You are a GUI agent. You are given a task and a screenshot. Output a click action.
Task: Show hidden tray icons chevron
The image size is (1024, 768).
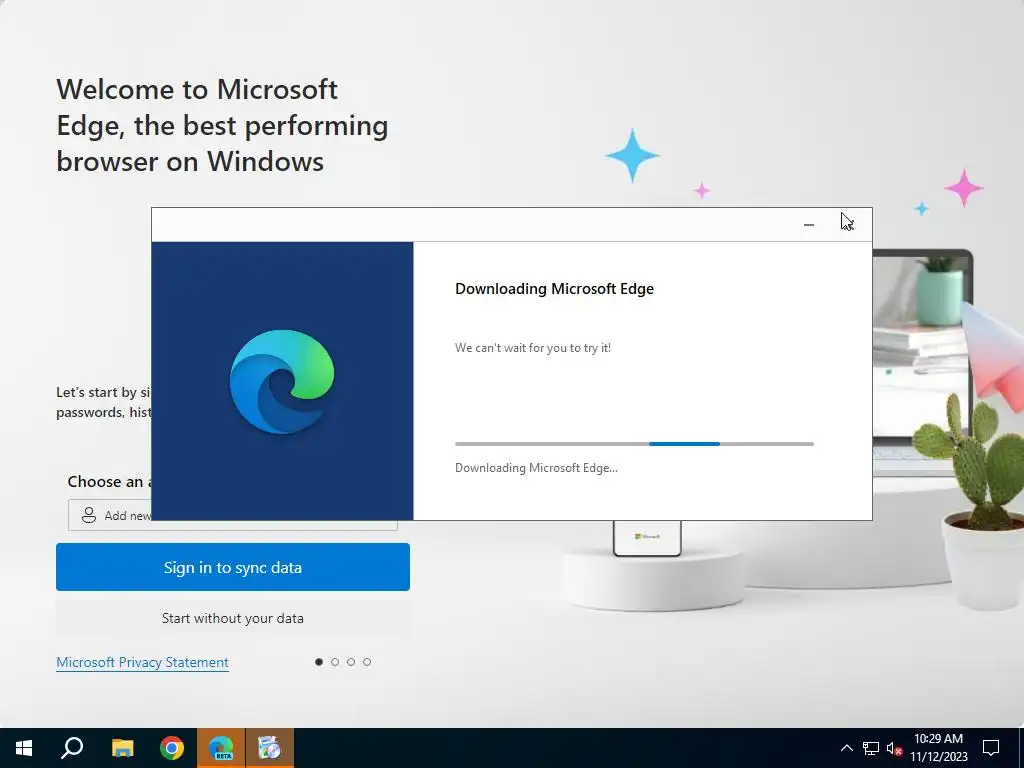click(846, 748)
